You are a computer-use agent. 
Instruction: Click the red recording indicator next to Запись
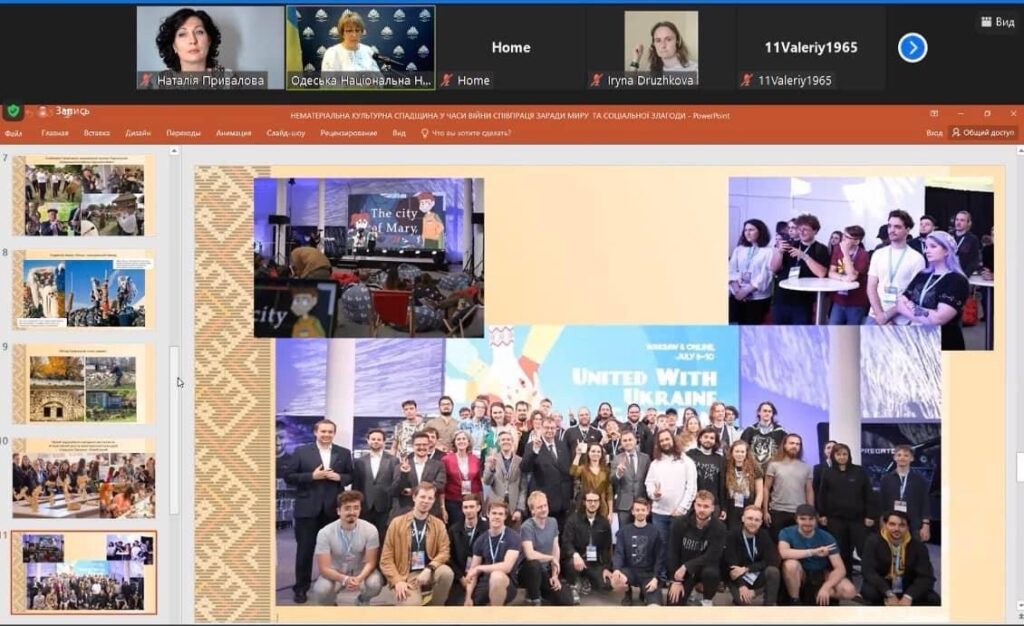point(43,112)
